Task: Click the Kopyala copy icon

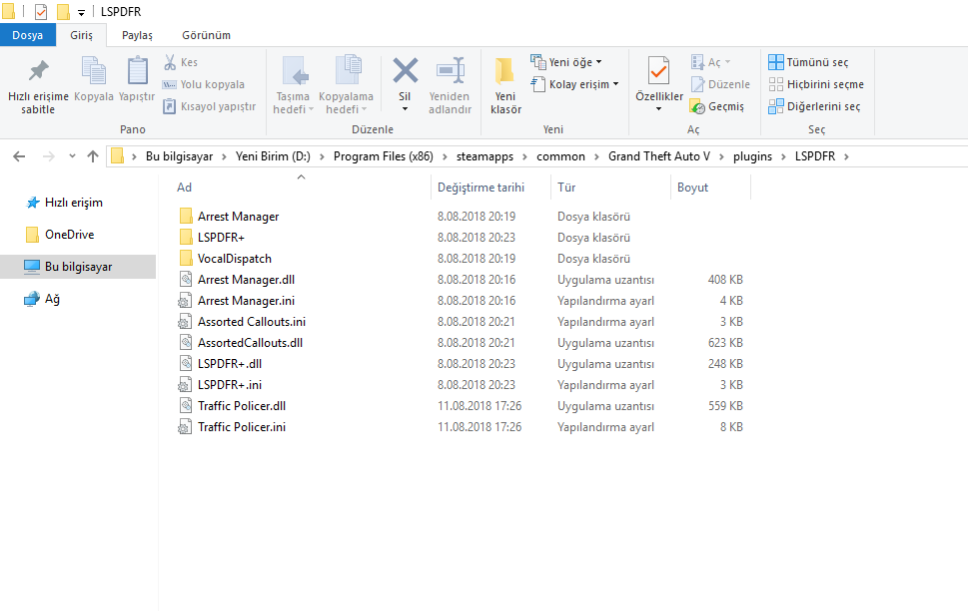Action: (94, 70)
